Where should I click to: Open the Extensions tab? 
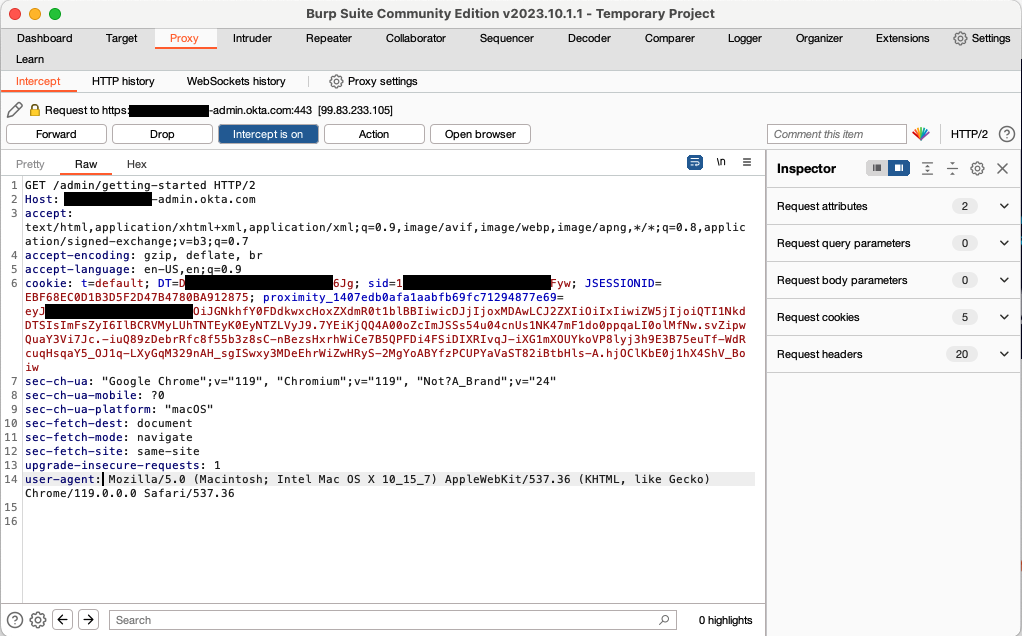[x=902, y=38]
